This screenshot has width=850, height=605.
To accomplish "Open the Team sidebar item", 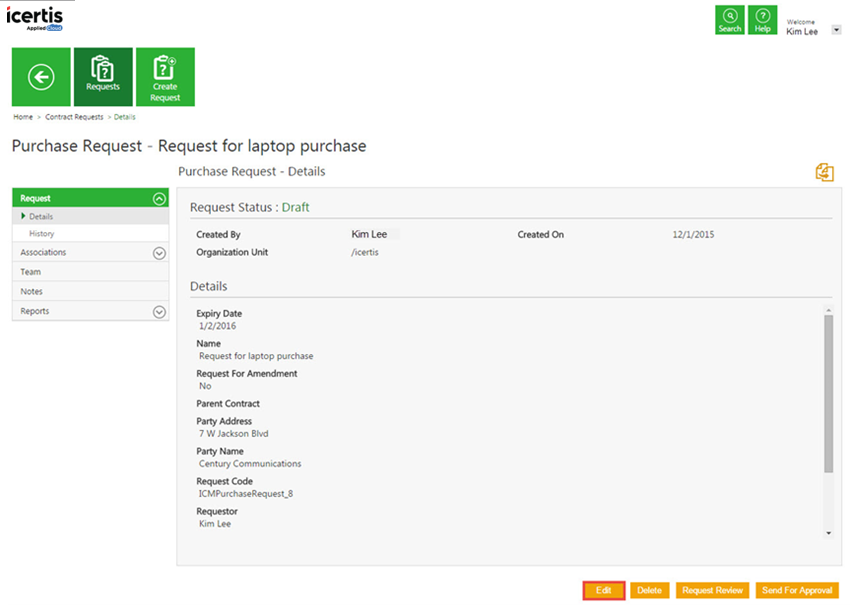I will click(31, 272).
